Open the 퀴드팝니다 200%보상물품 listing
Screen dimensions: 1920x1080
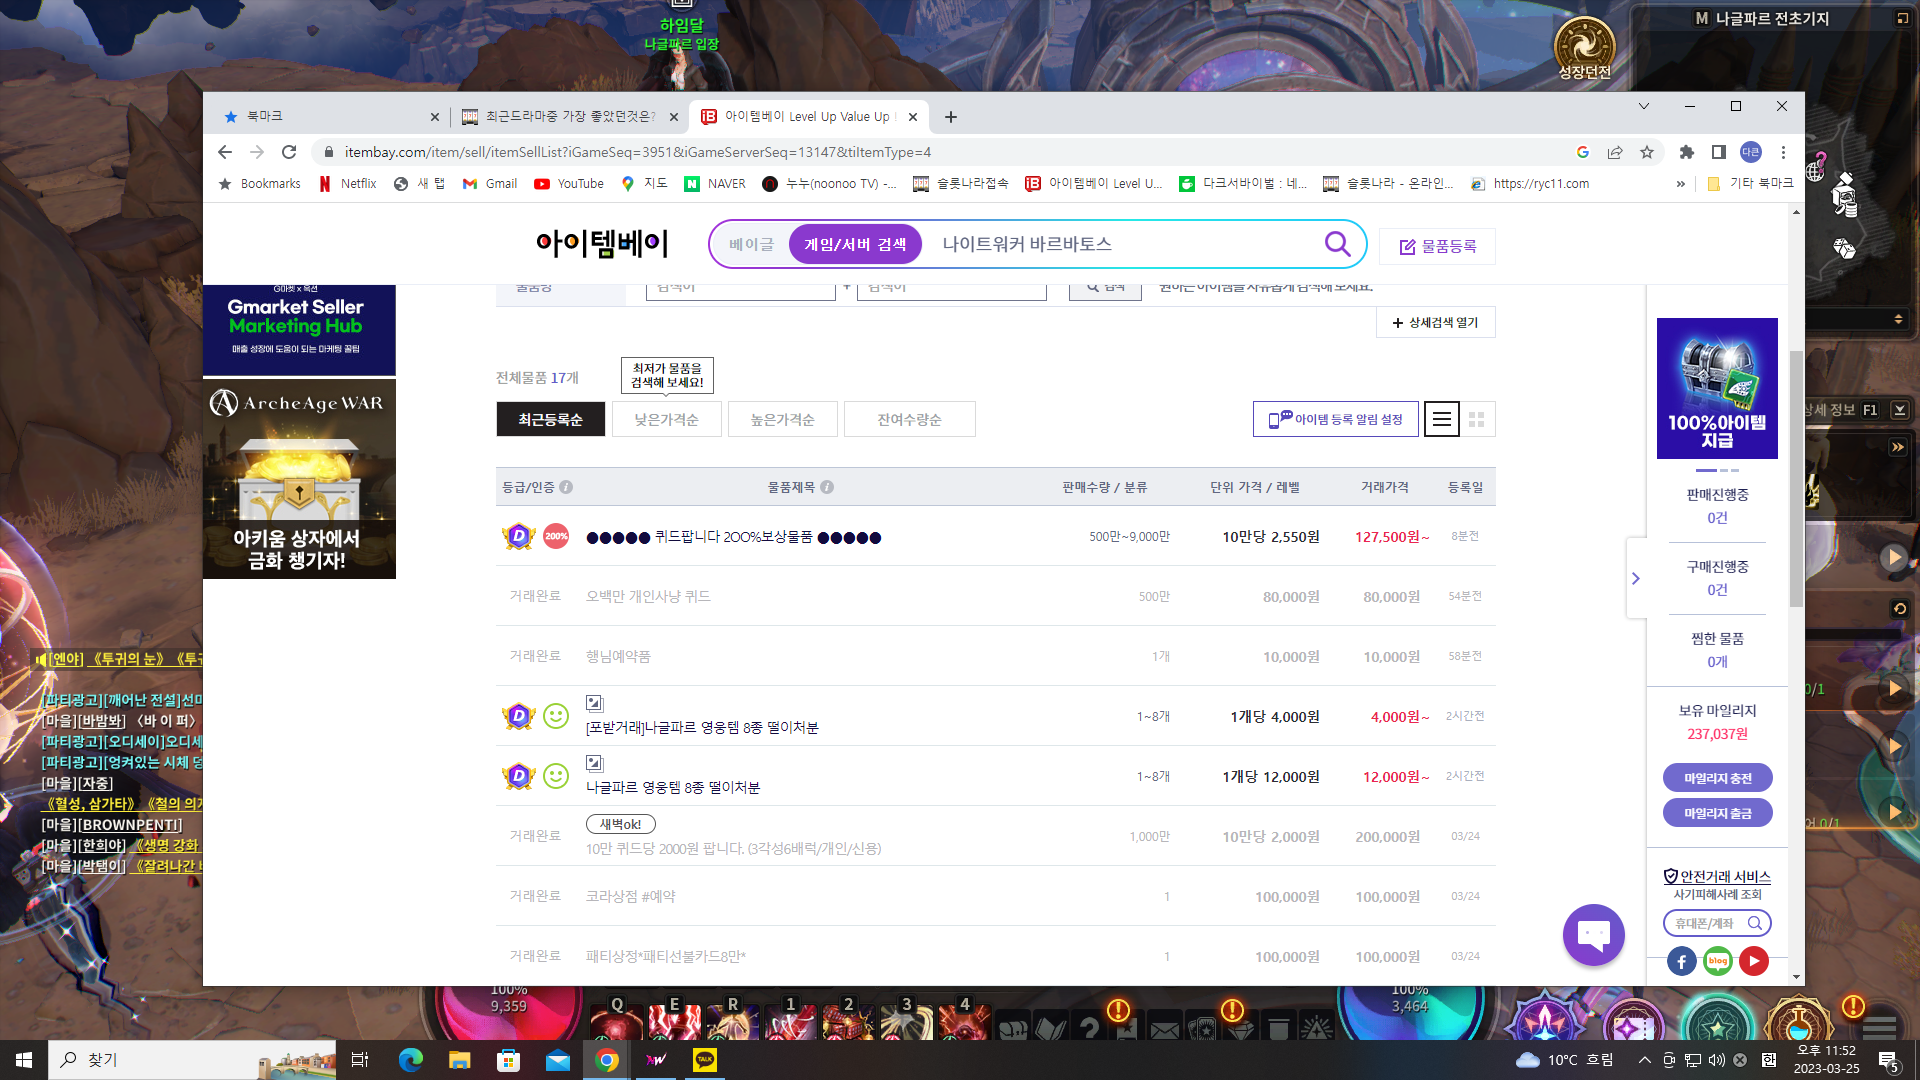[x=734, y=537]
